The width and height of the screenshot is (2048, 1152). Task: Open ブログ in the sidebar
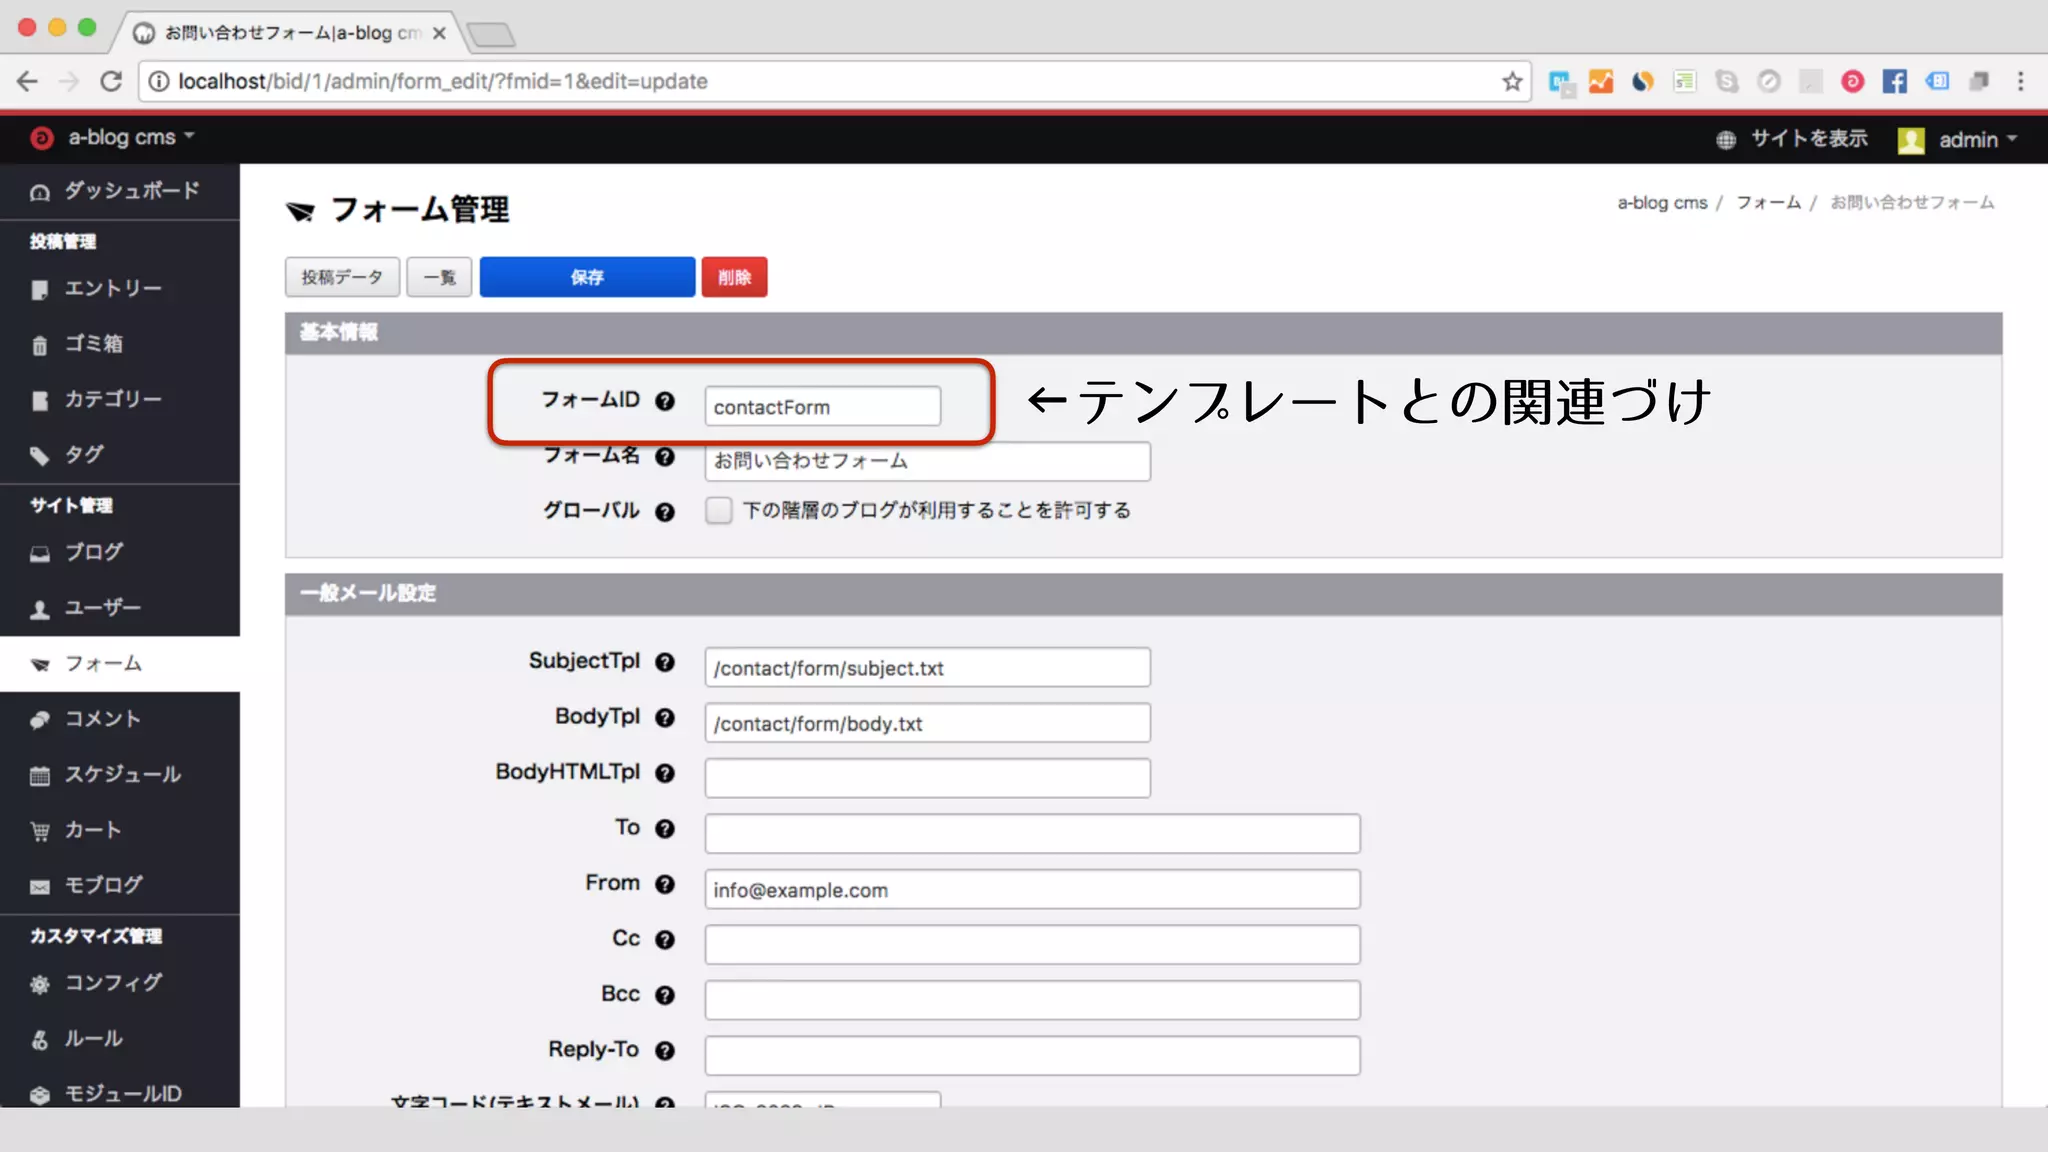click(120, 552)
